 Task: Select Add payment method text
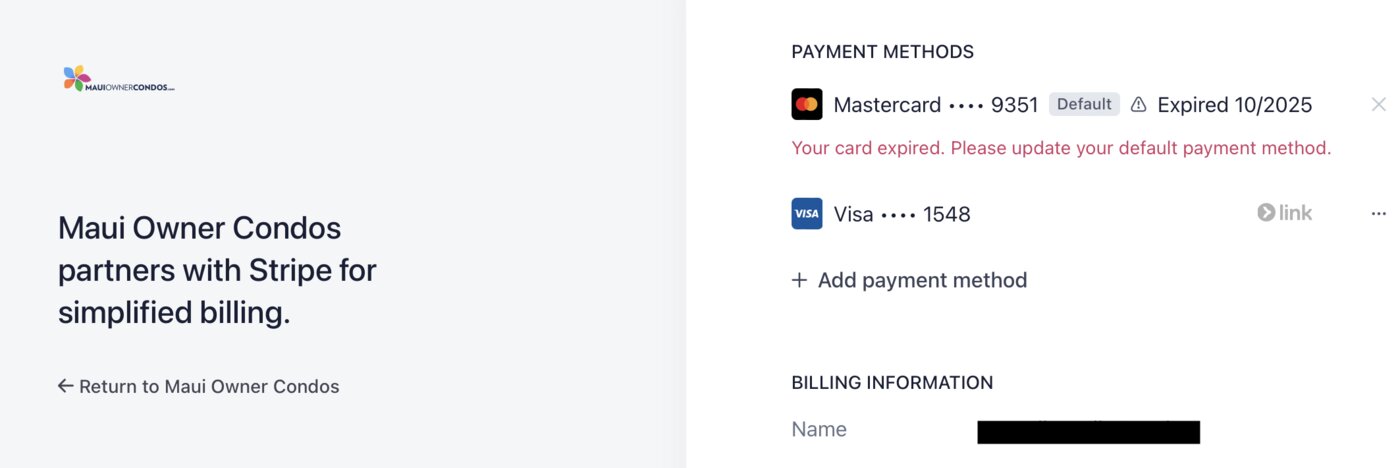(922, 280)
